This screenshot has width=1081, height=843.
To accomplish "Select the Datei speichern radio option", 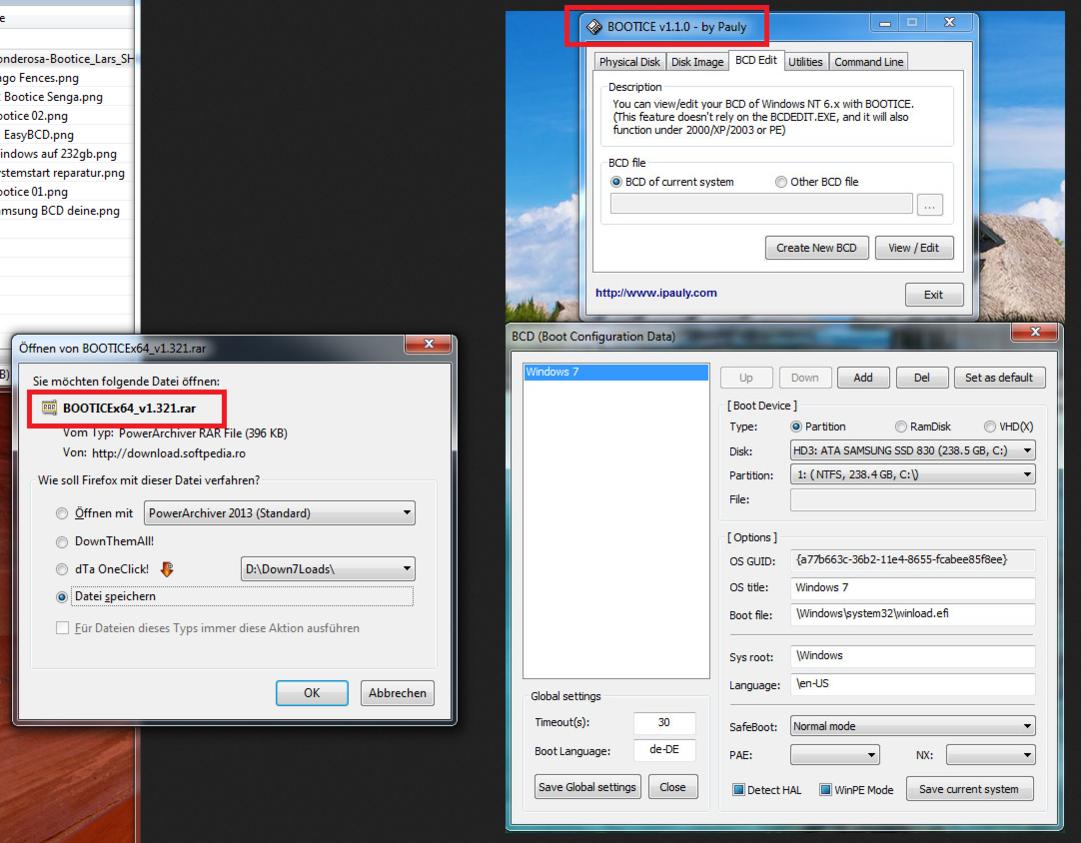I will tap(62, 597).
